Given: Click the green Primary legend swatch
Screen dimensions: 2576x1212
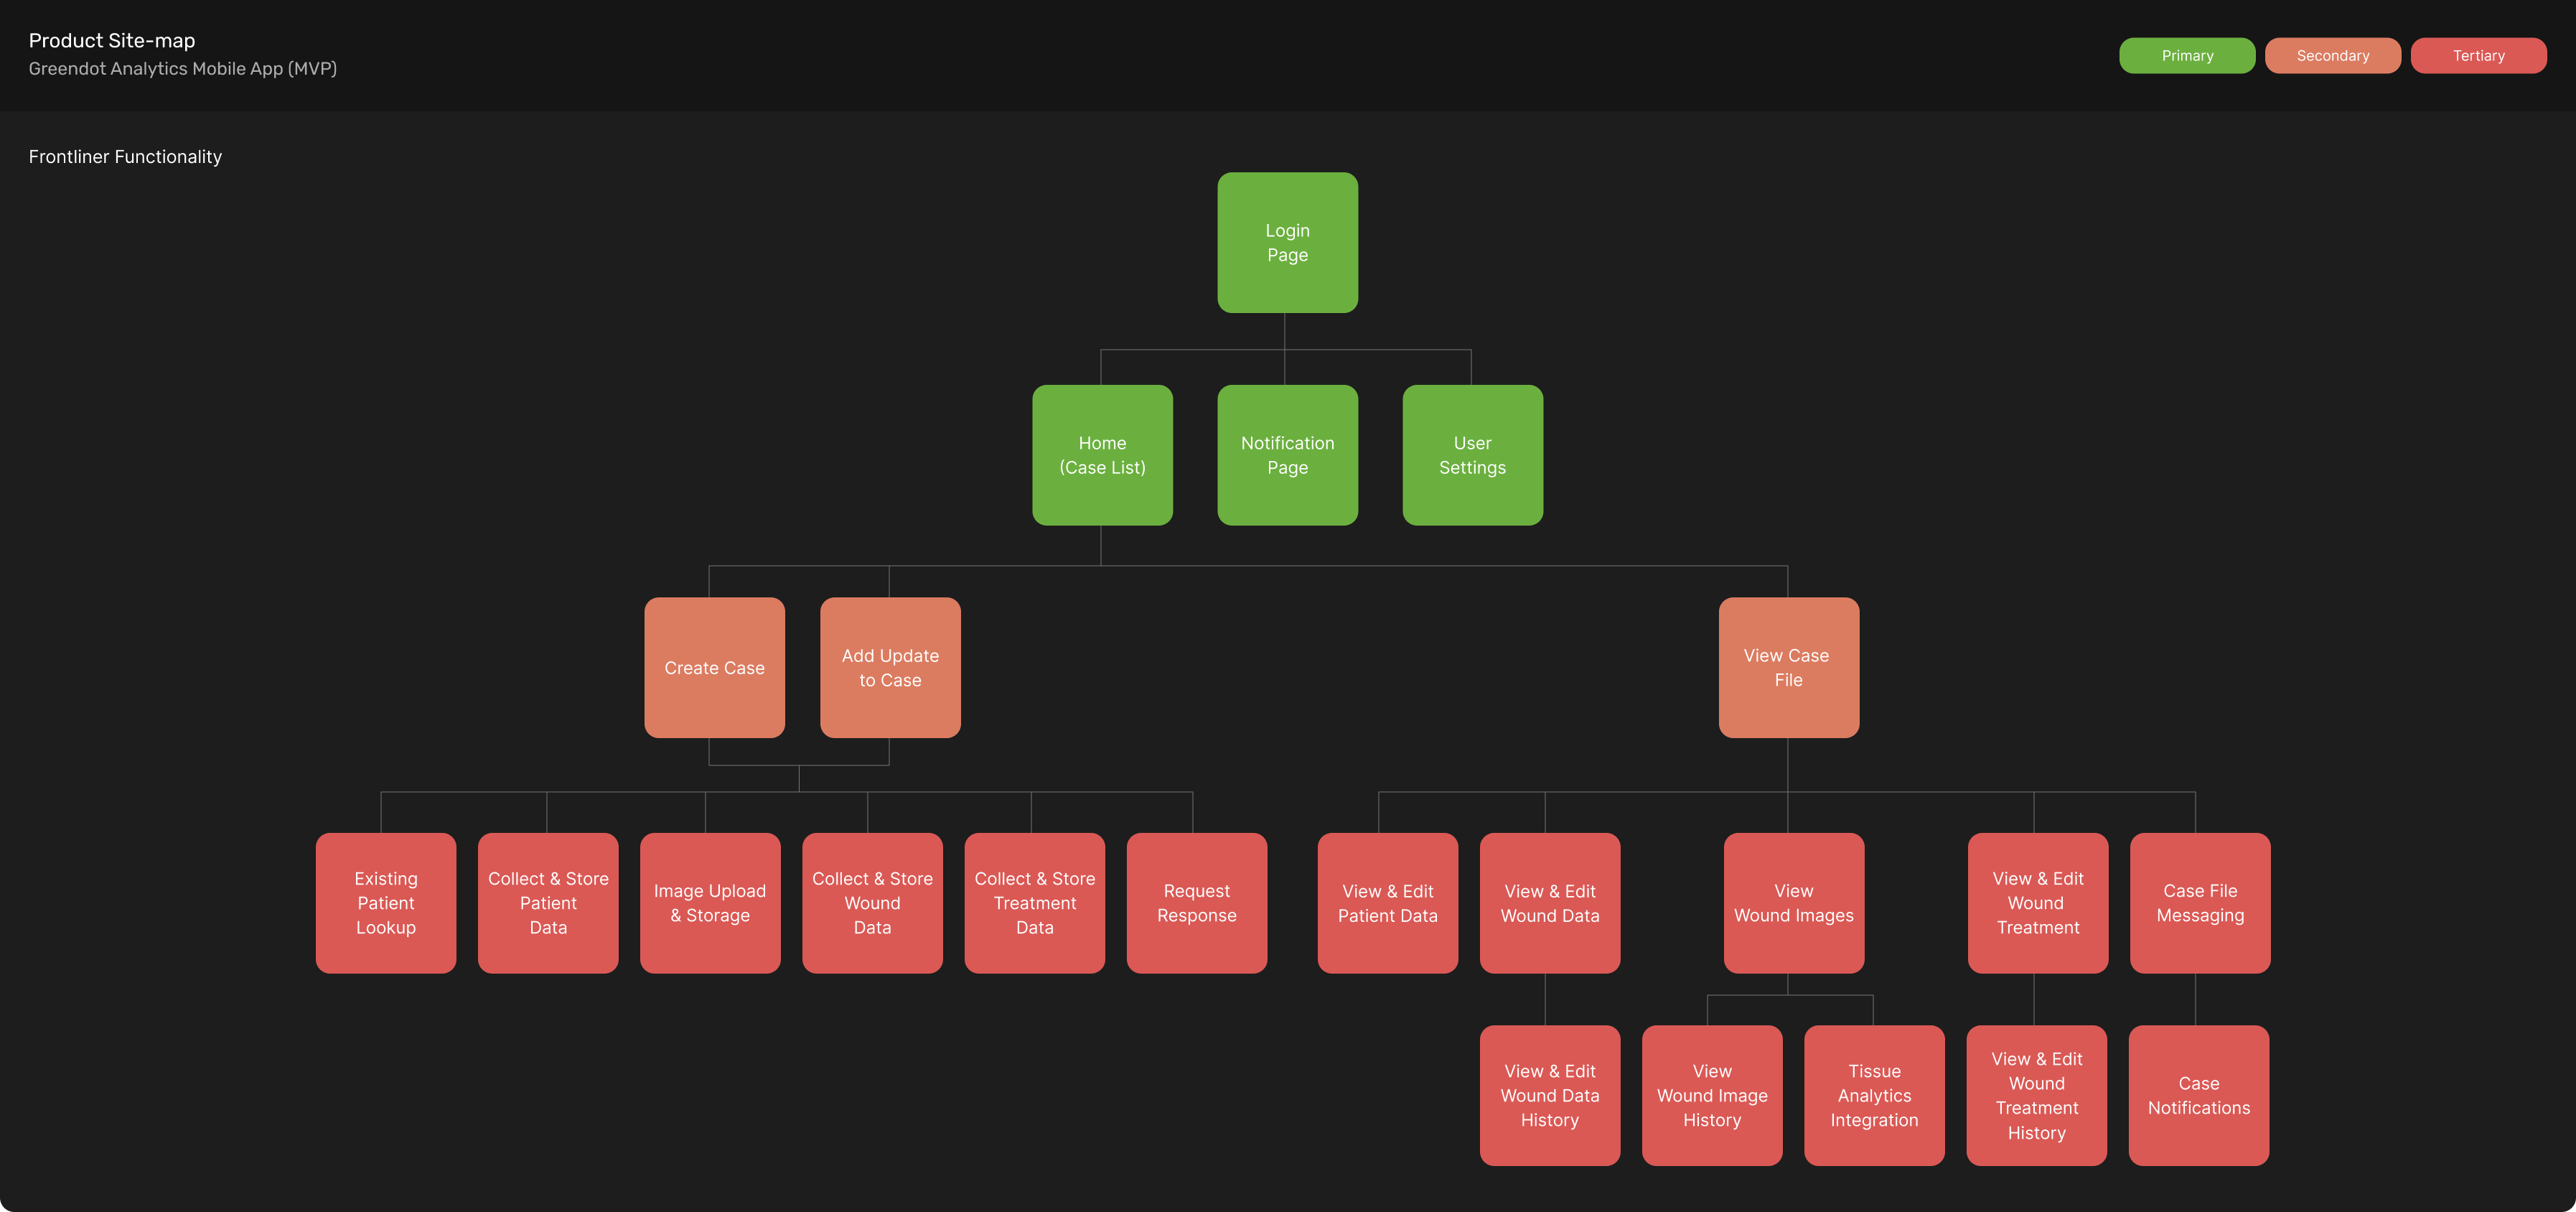Looking at the screenshot, I should click(x=2187, y=56).
